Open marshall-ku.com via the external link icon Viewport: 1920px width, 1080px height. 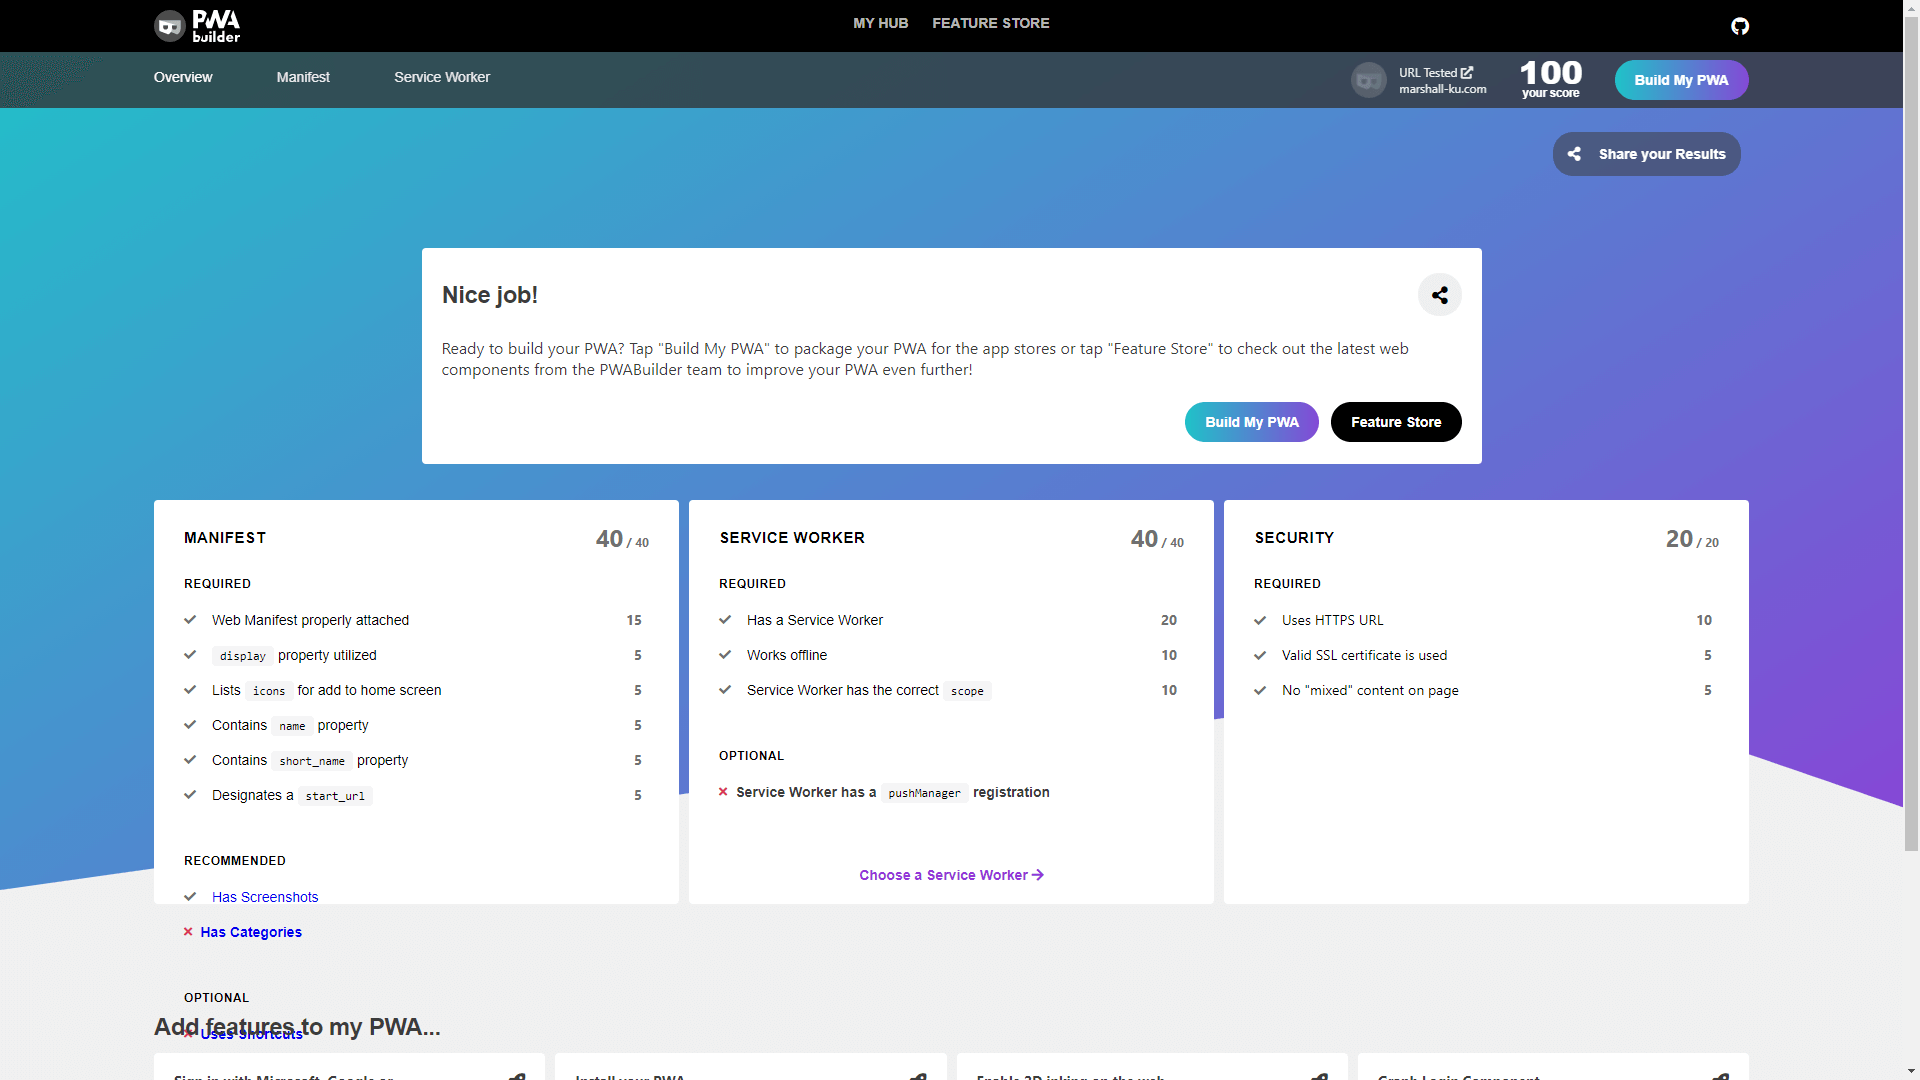click(x=1466, y=71)
